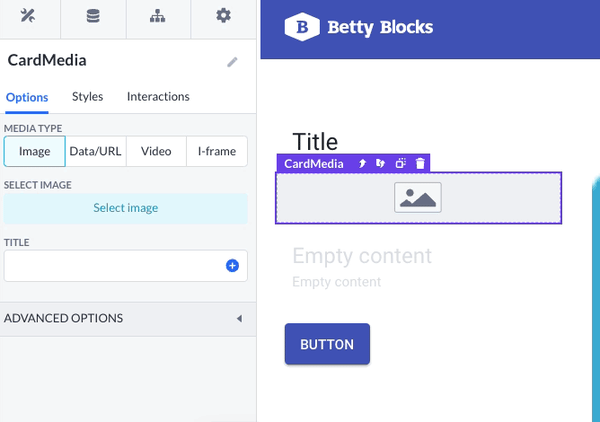This screenshot has height=422, width=600.
Task: Select parent component arrow on CardMedia toolbar
Action: click(362, 164)
